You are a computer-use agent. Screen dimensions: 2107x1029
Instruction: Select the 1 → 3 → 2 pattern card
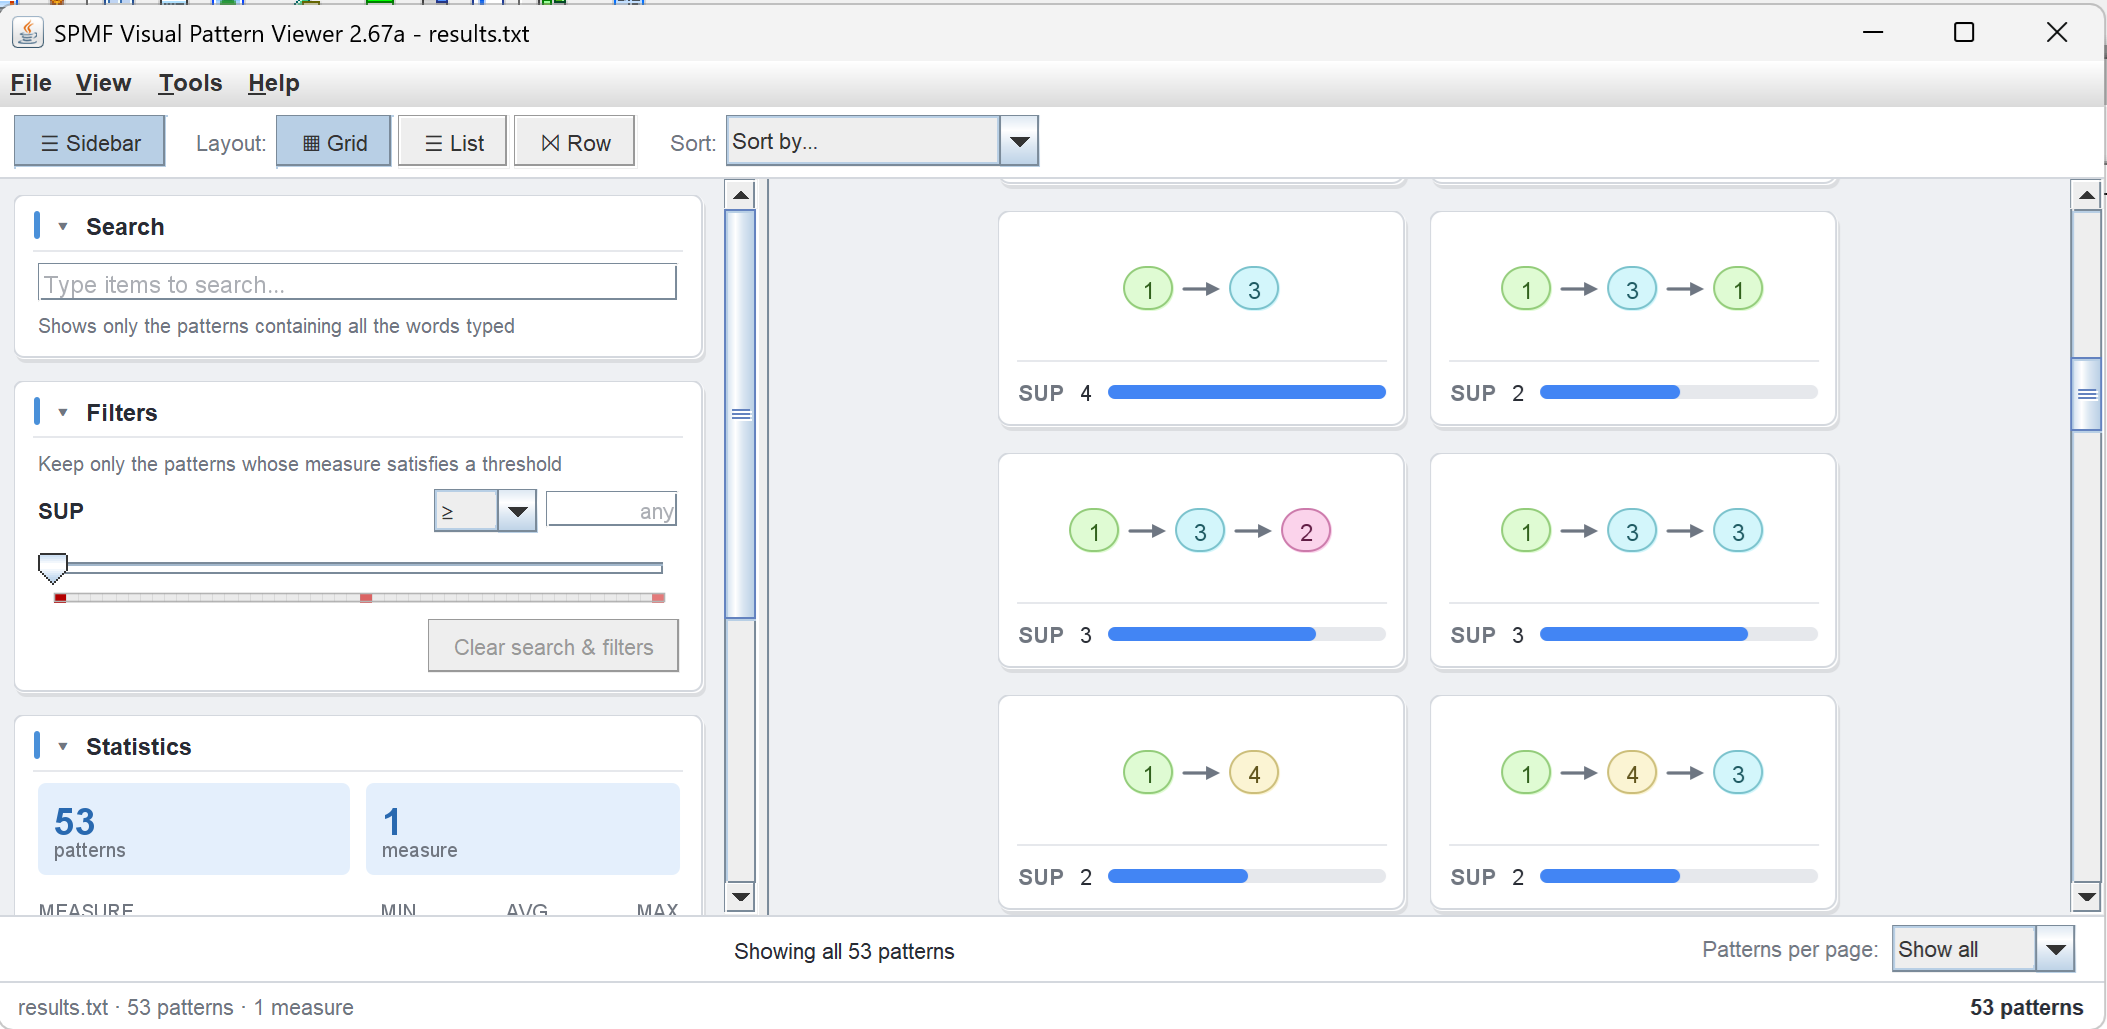tap(1201, 561)
